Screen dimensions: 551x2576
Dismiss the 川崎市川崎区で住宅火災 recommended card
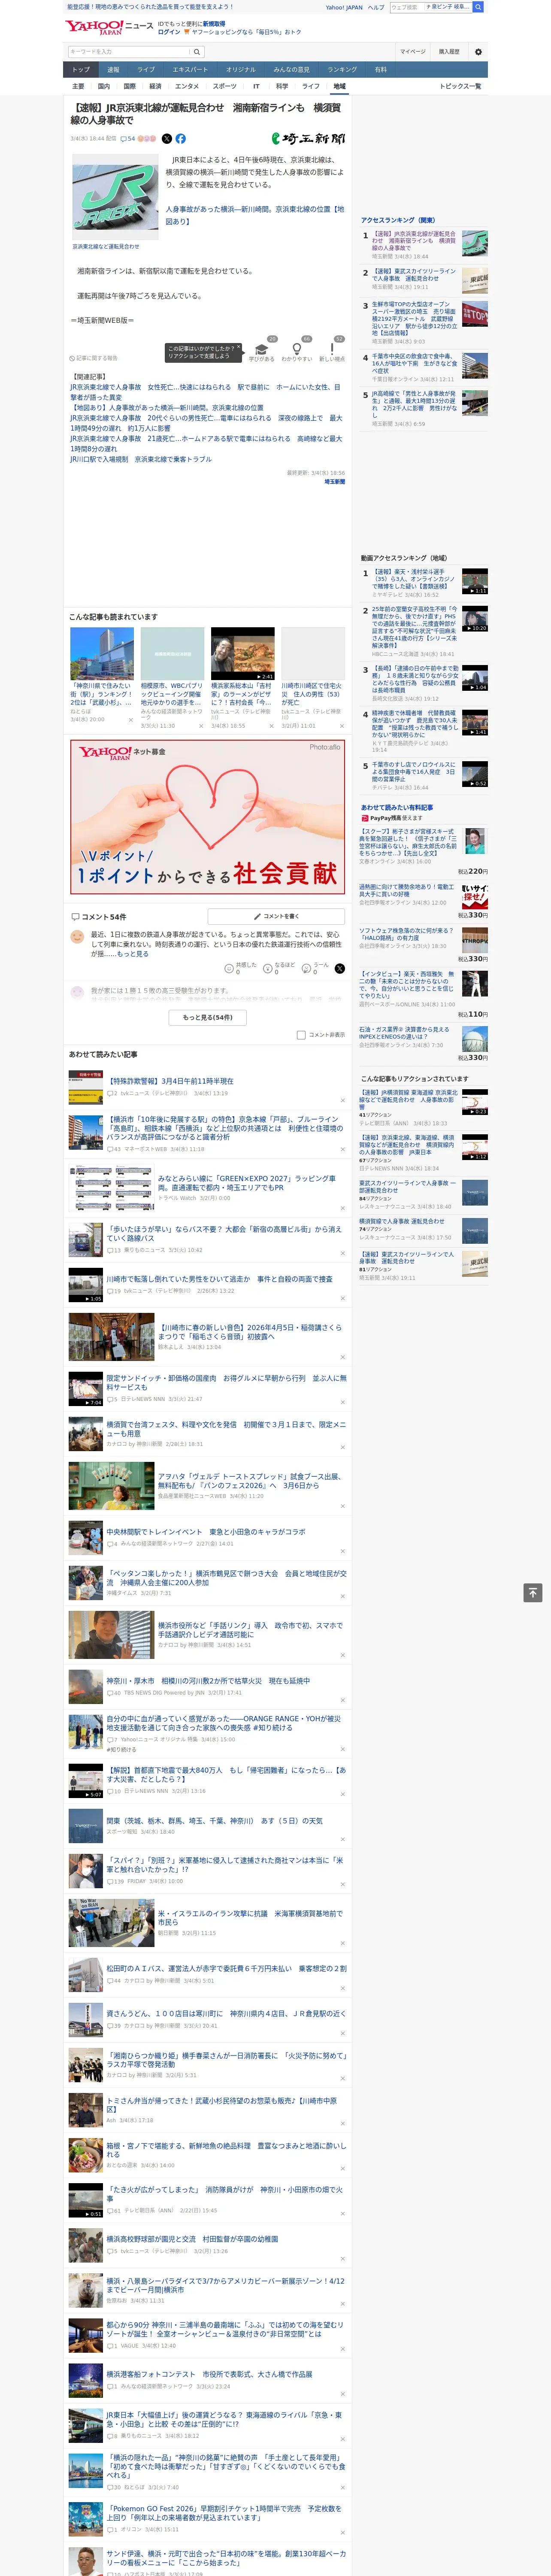[x=342, y=726]
